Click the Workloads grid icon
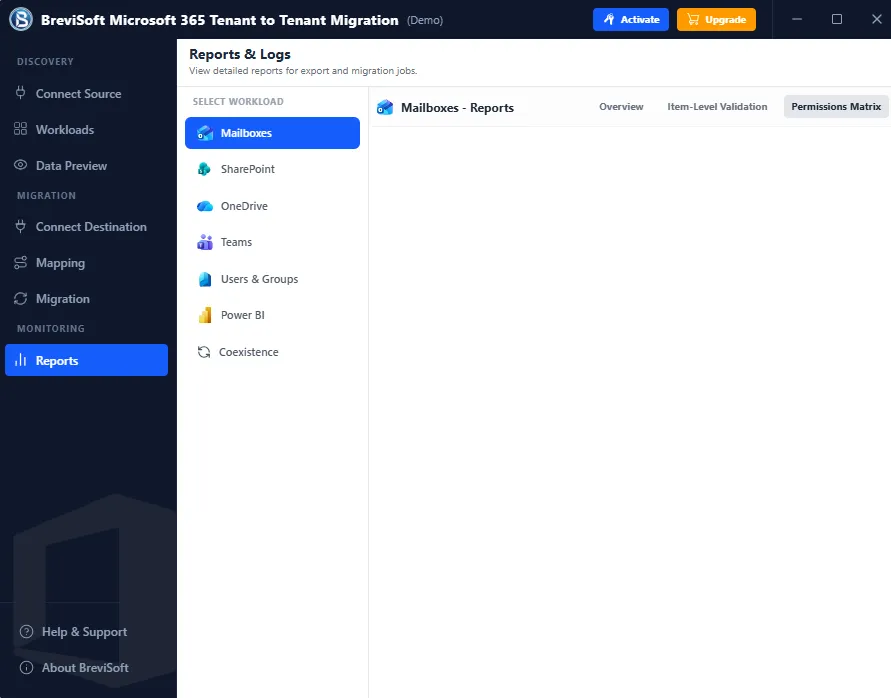The width and height of the screenshot is (891, 698). [x=20, y=129]
